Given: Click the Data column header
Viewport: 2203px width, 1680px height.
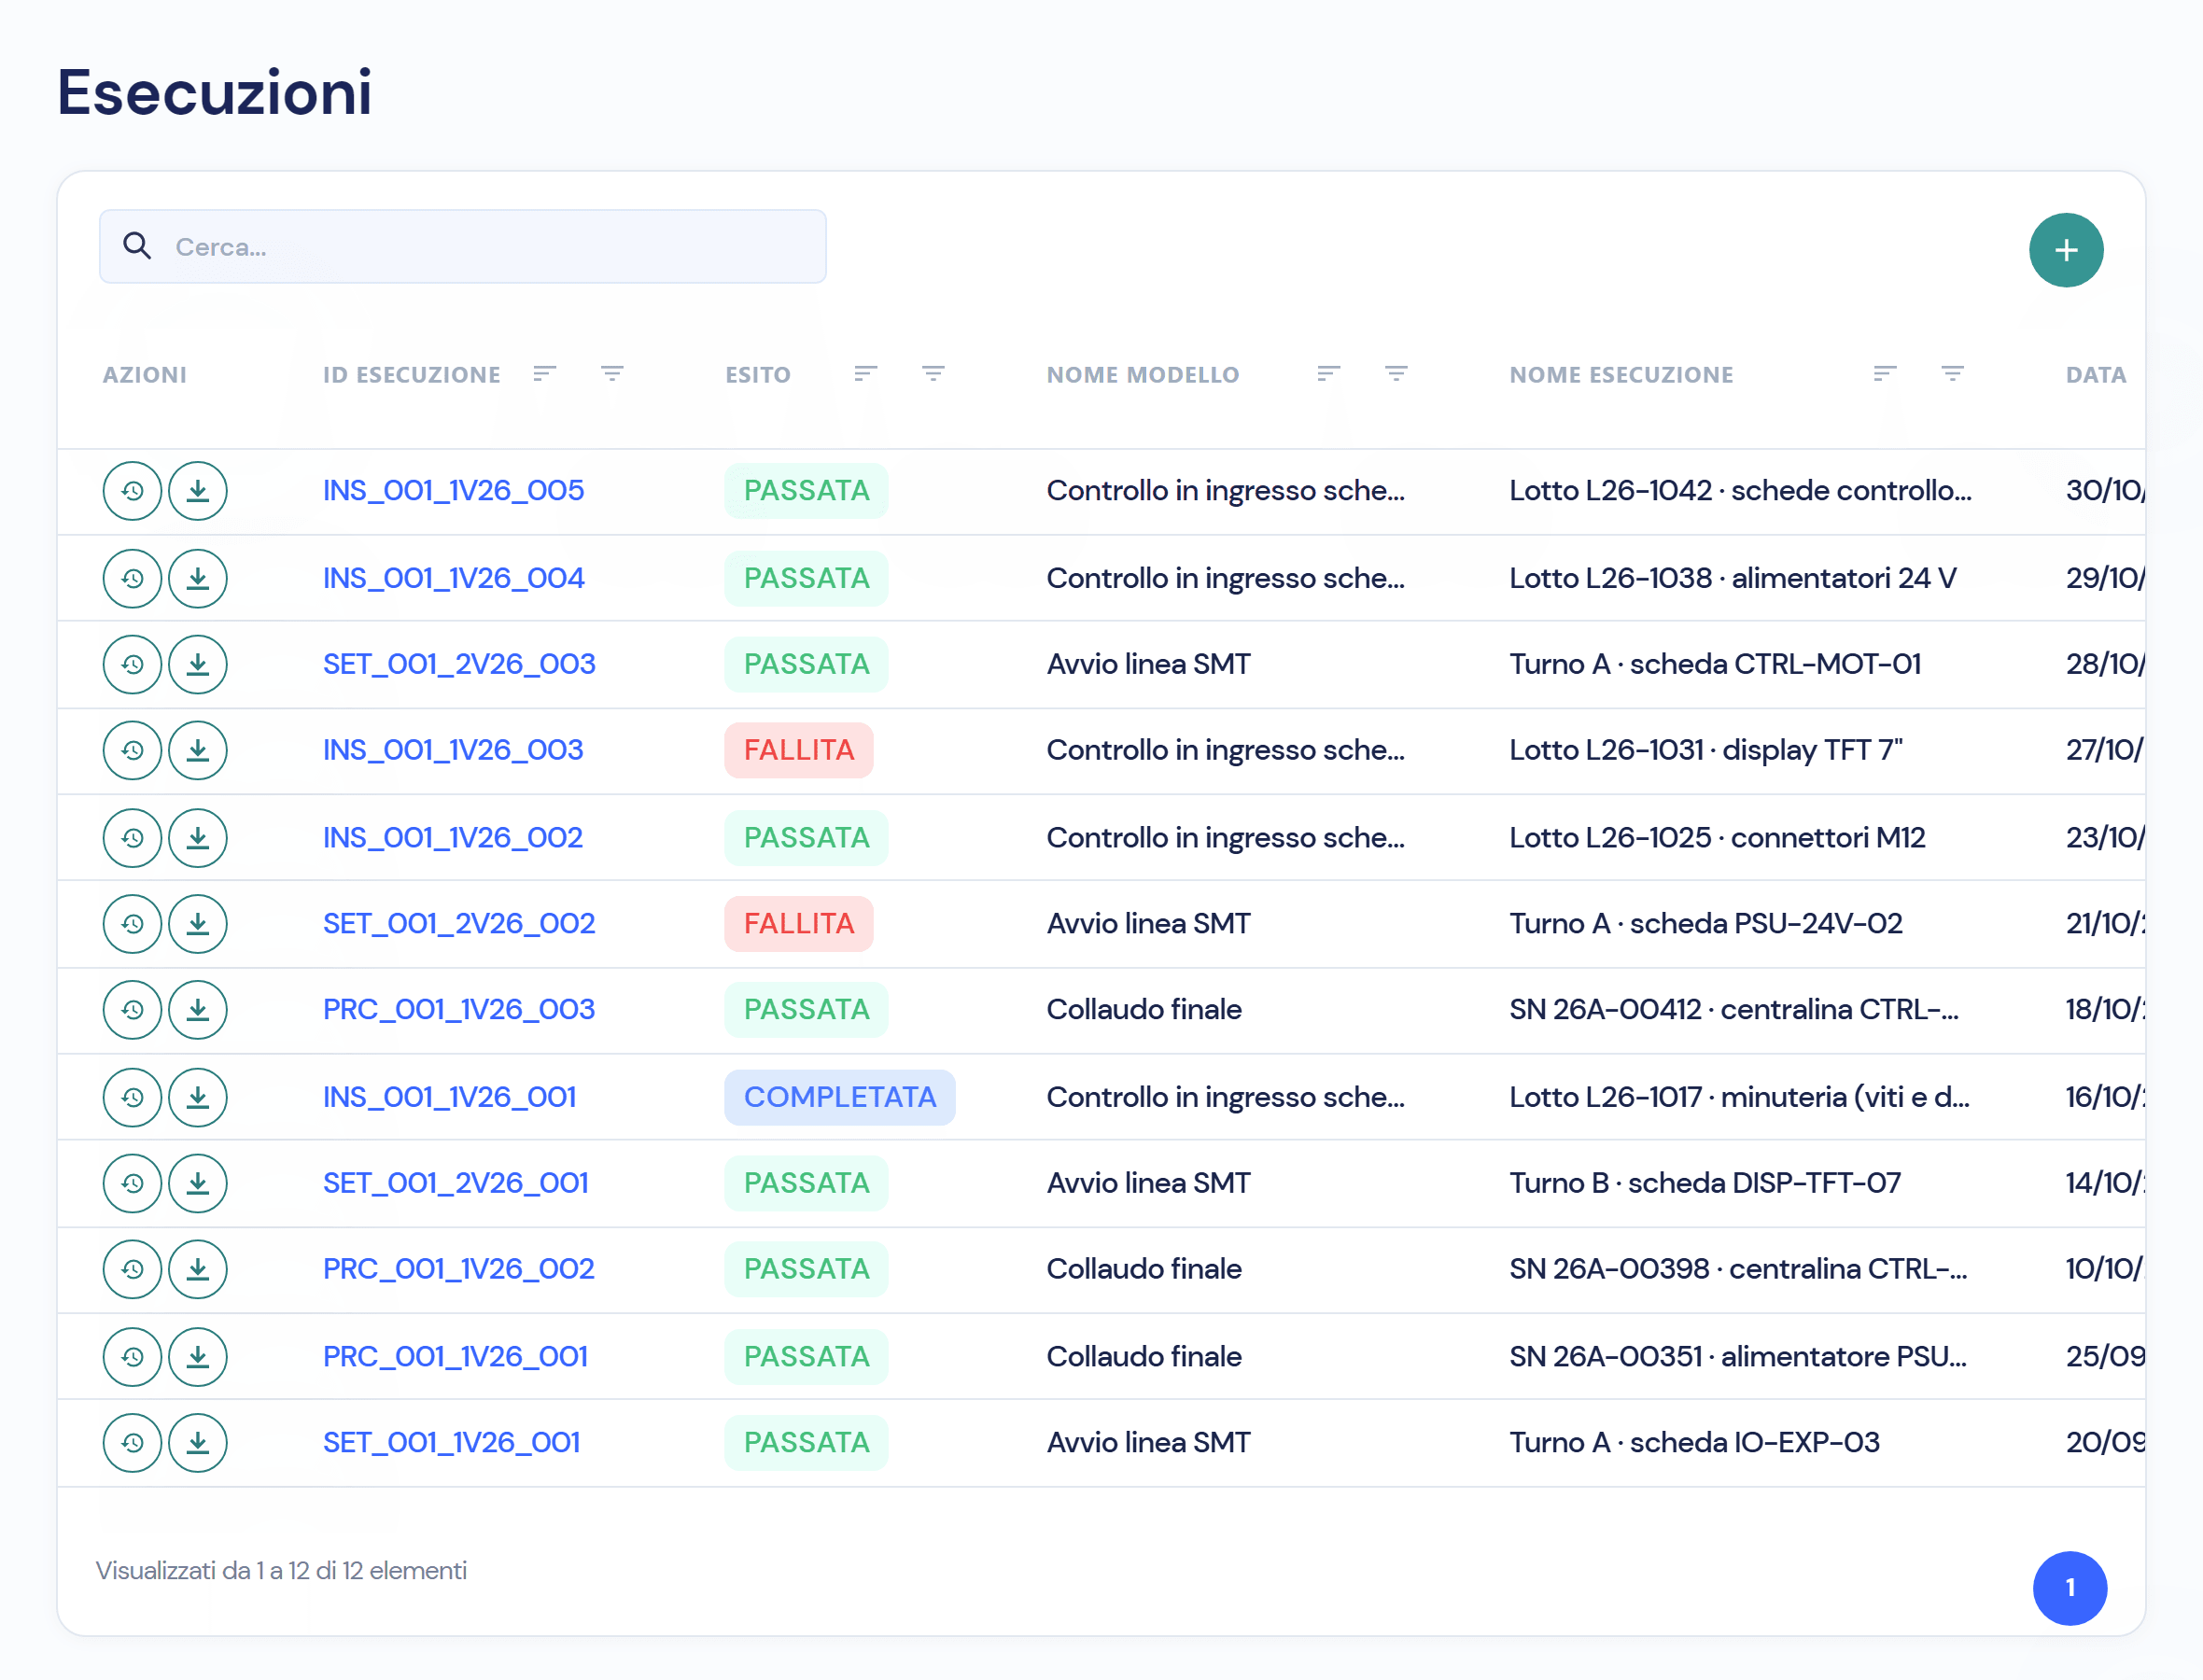Looking at the screenshot, I should pos(2096,375).
